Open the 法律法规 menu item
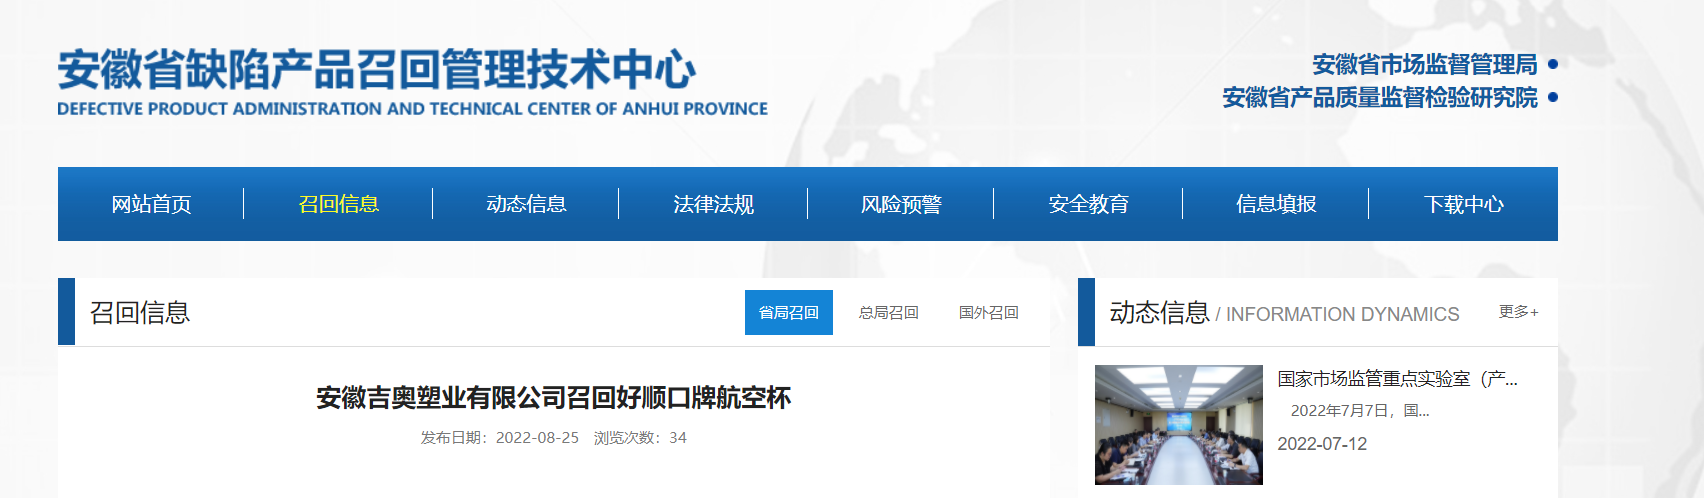 point(713,204)
